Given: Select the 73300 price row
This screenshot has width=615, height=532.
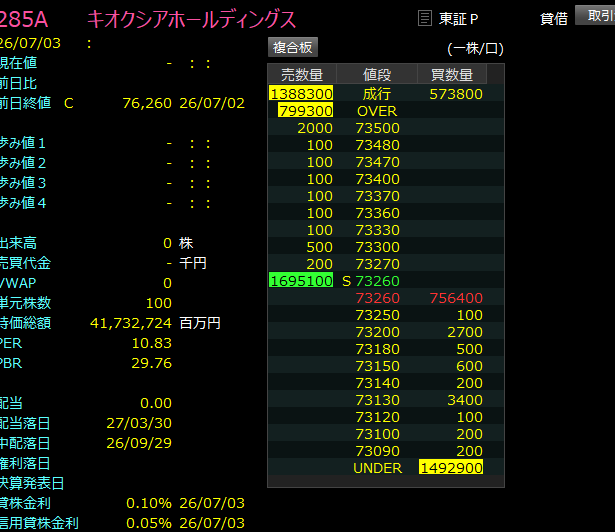Looking at the screenshot, I should click(x=386, y=247).
